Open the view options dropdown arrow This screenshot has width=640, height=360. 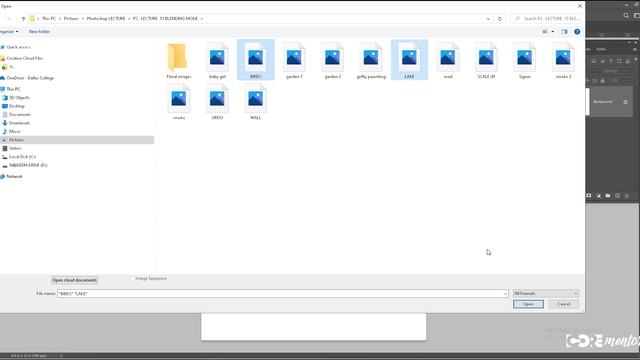tap(553, 31)
